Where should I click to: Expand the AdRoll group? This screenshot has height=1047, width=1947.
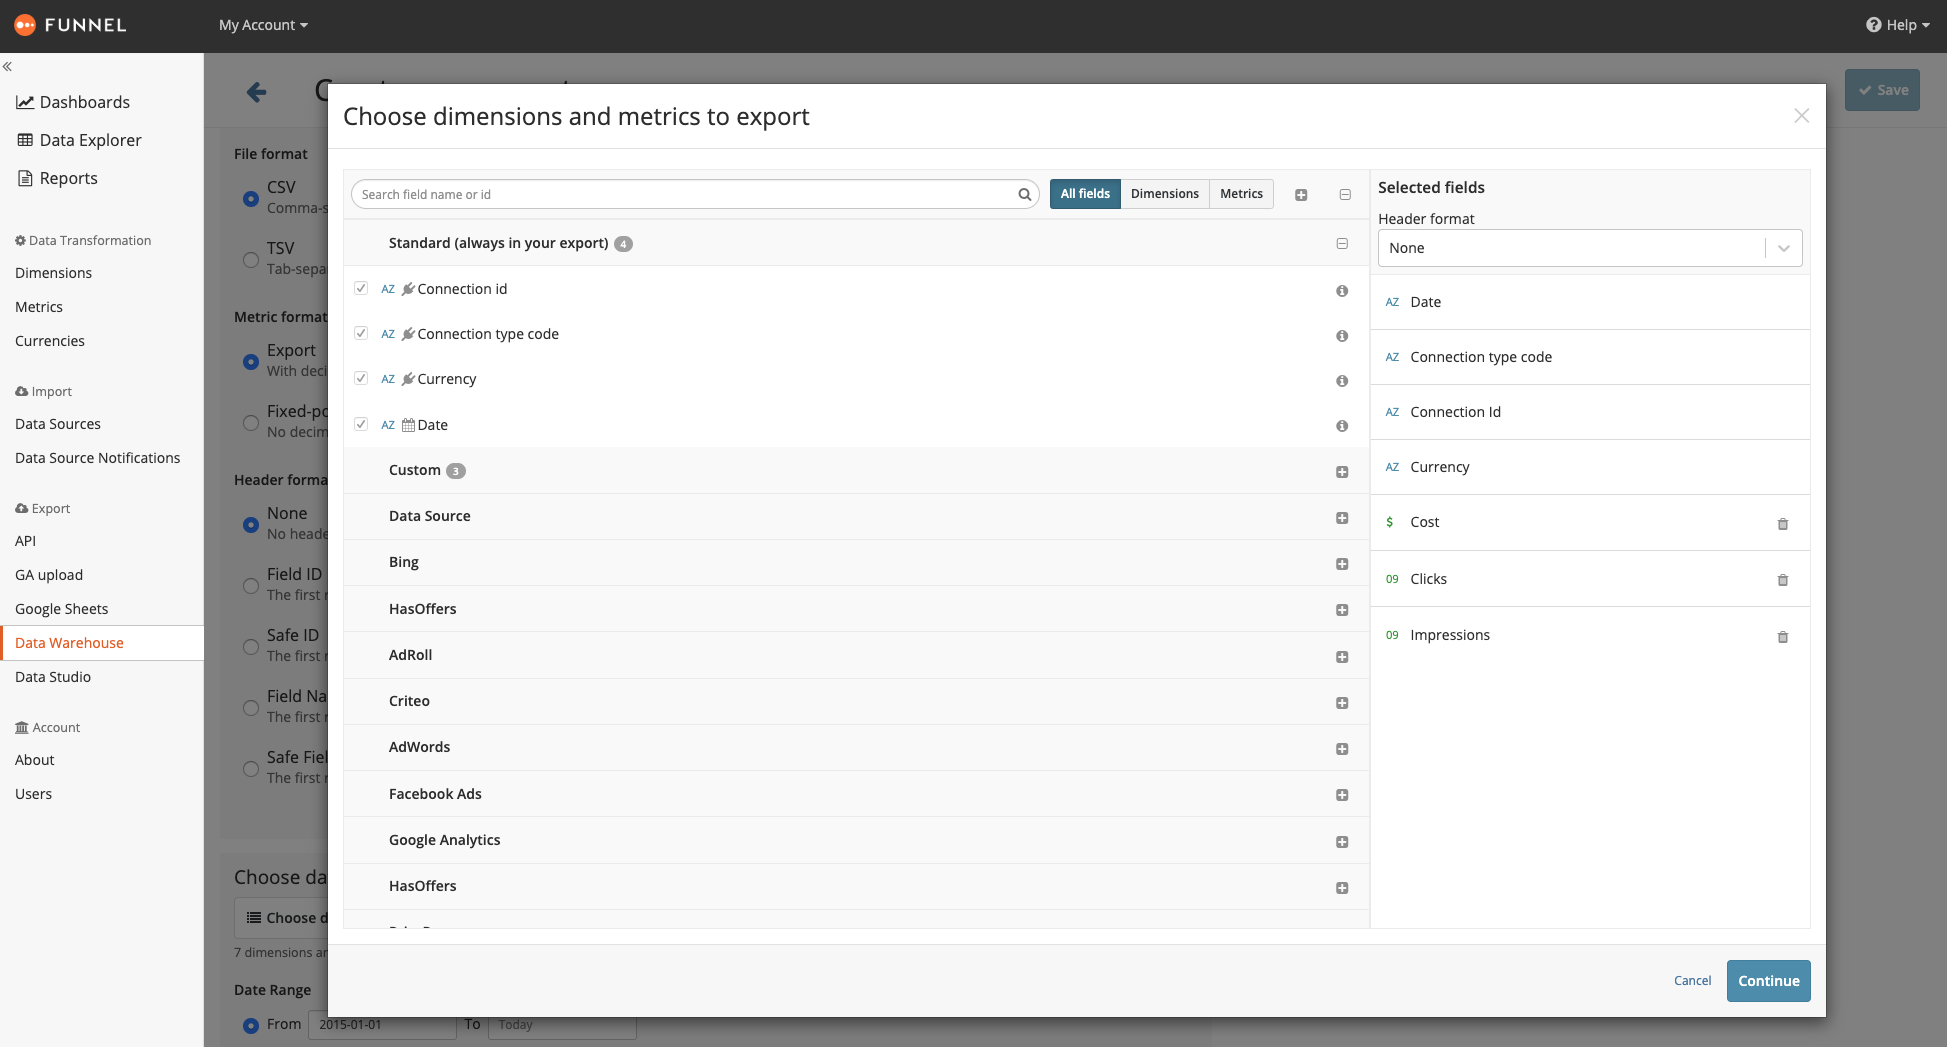point(1342,657)
